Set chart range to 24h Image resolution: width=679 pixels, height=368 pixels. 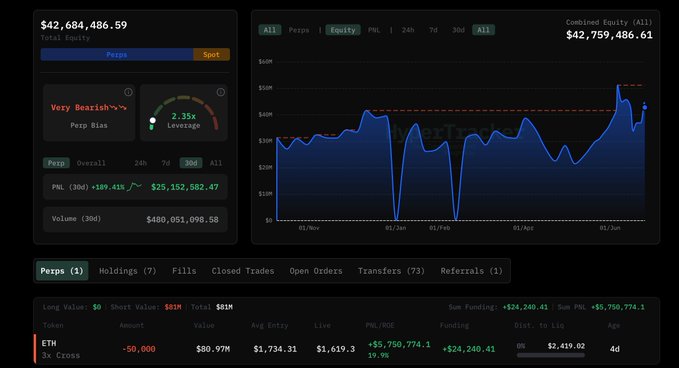click(x=407, y=30)
